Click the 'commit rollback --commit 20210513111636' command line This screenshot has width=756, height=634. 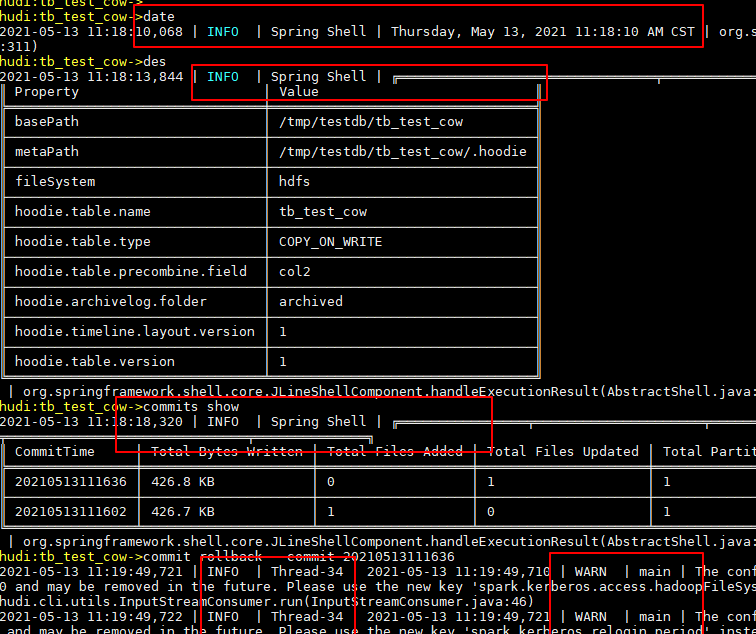299,556
